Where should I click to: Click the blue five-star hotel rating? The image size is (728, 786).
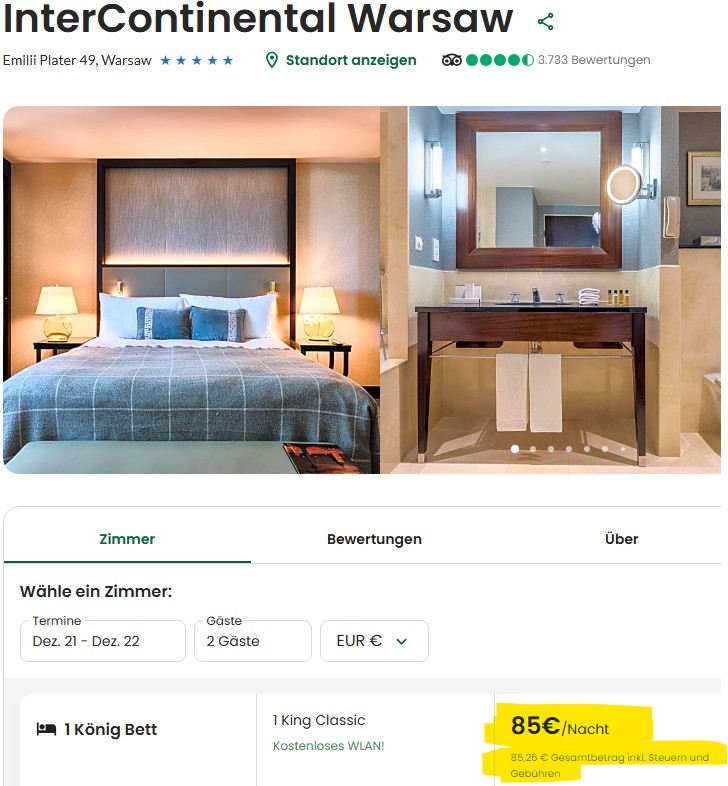(197, 61)
